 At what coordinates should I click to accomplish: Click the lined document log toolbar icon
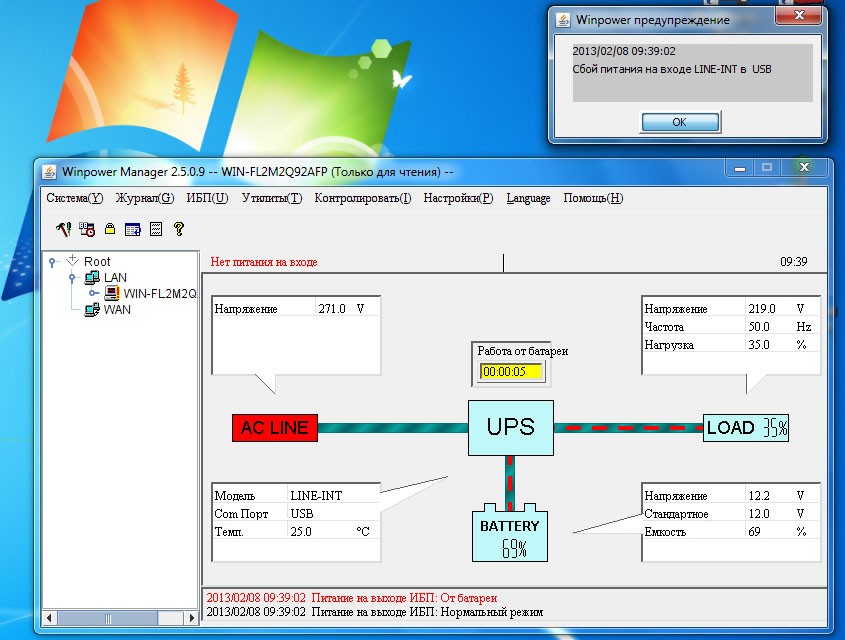(x=155, y=229)
